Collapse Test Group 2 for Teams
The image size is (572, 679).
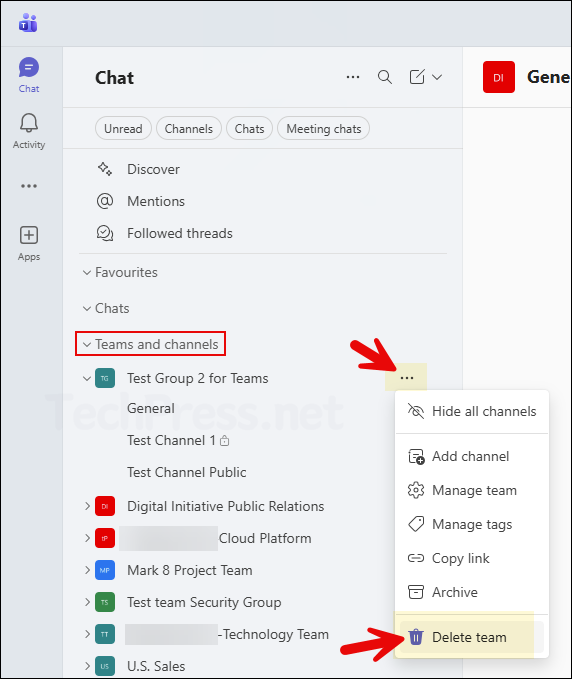pyautogui.click(x=87, y=378)
